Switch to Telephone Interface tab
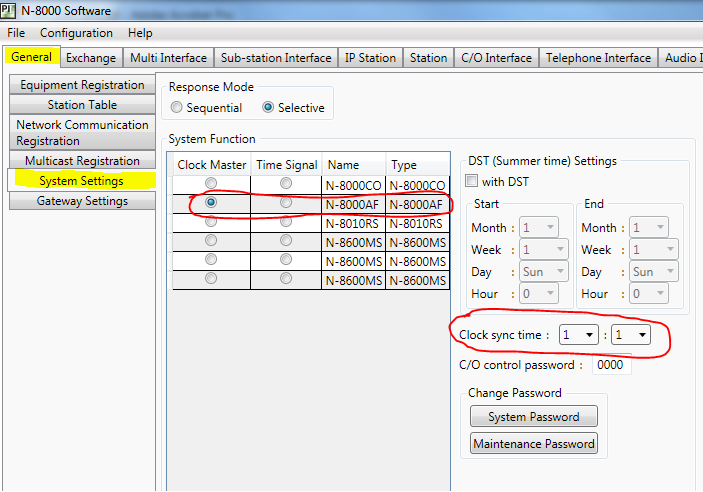The width and height of the screenshot is (703, 492). point(598,58)
